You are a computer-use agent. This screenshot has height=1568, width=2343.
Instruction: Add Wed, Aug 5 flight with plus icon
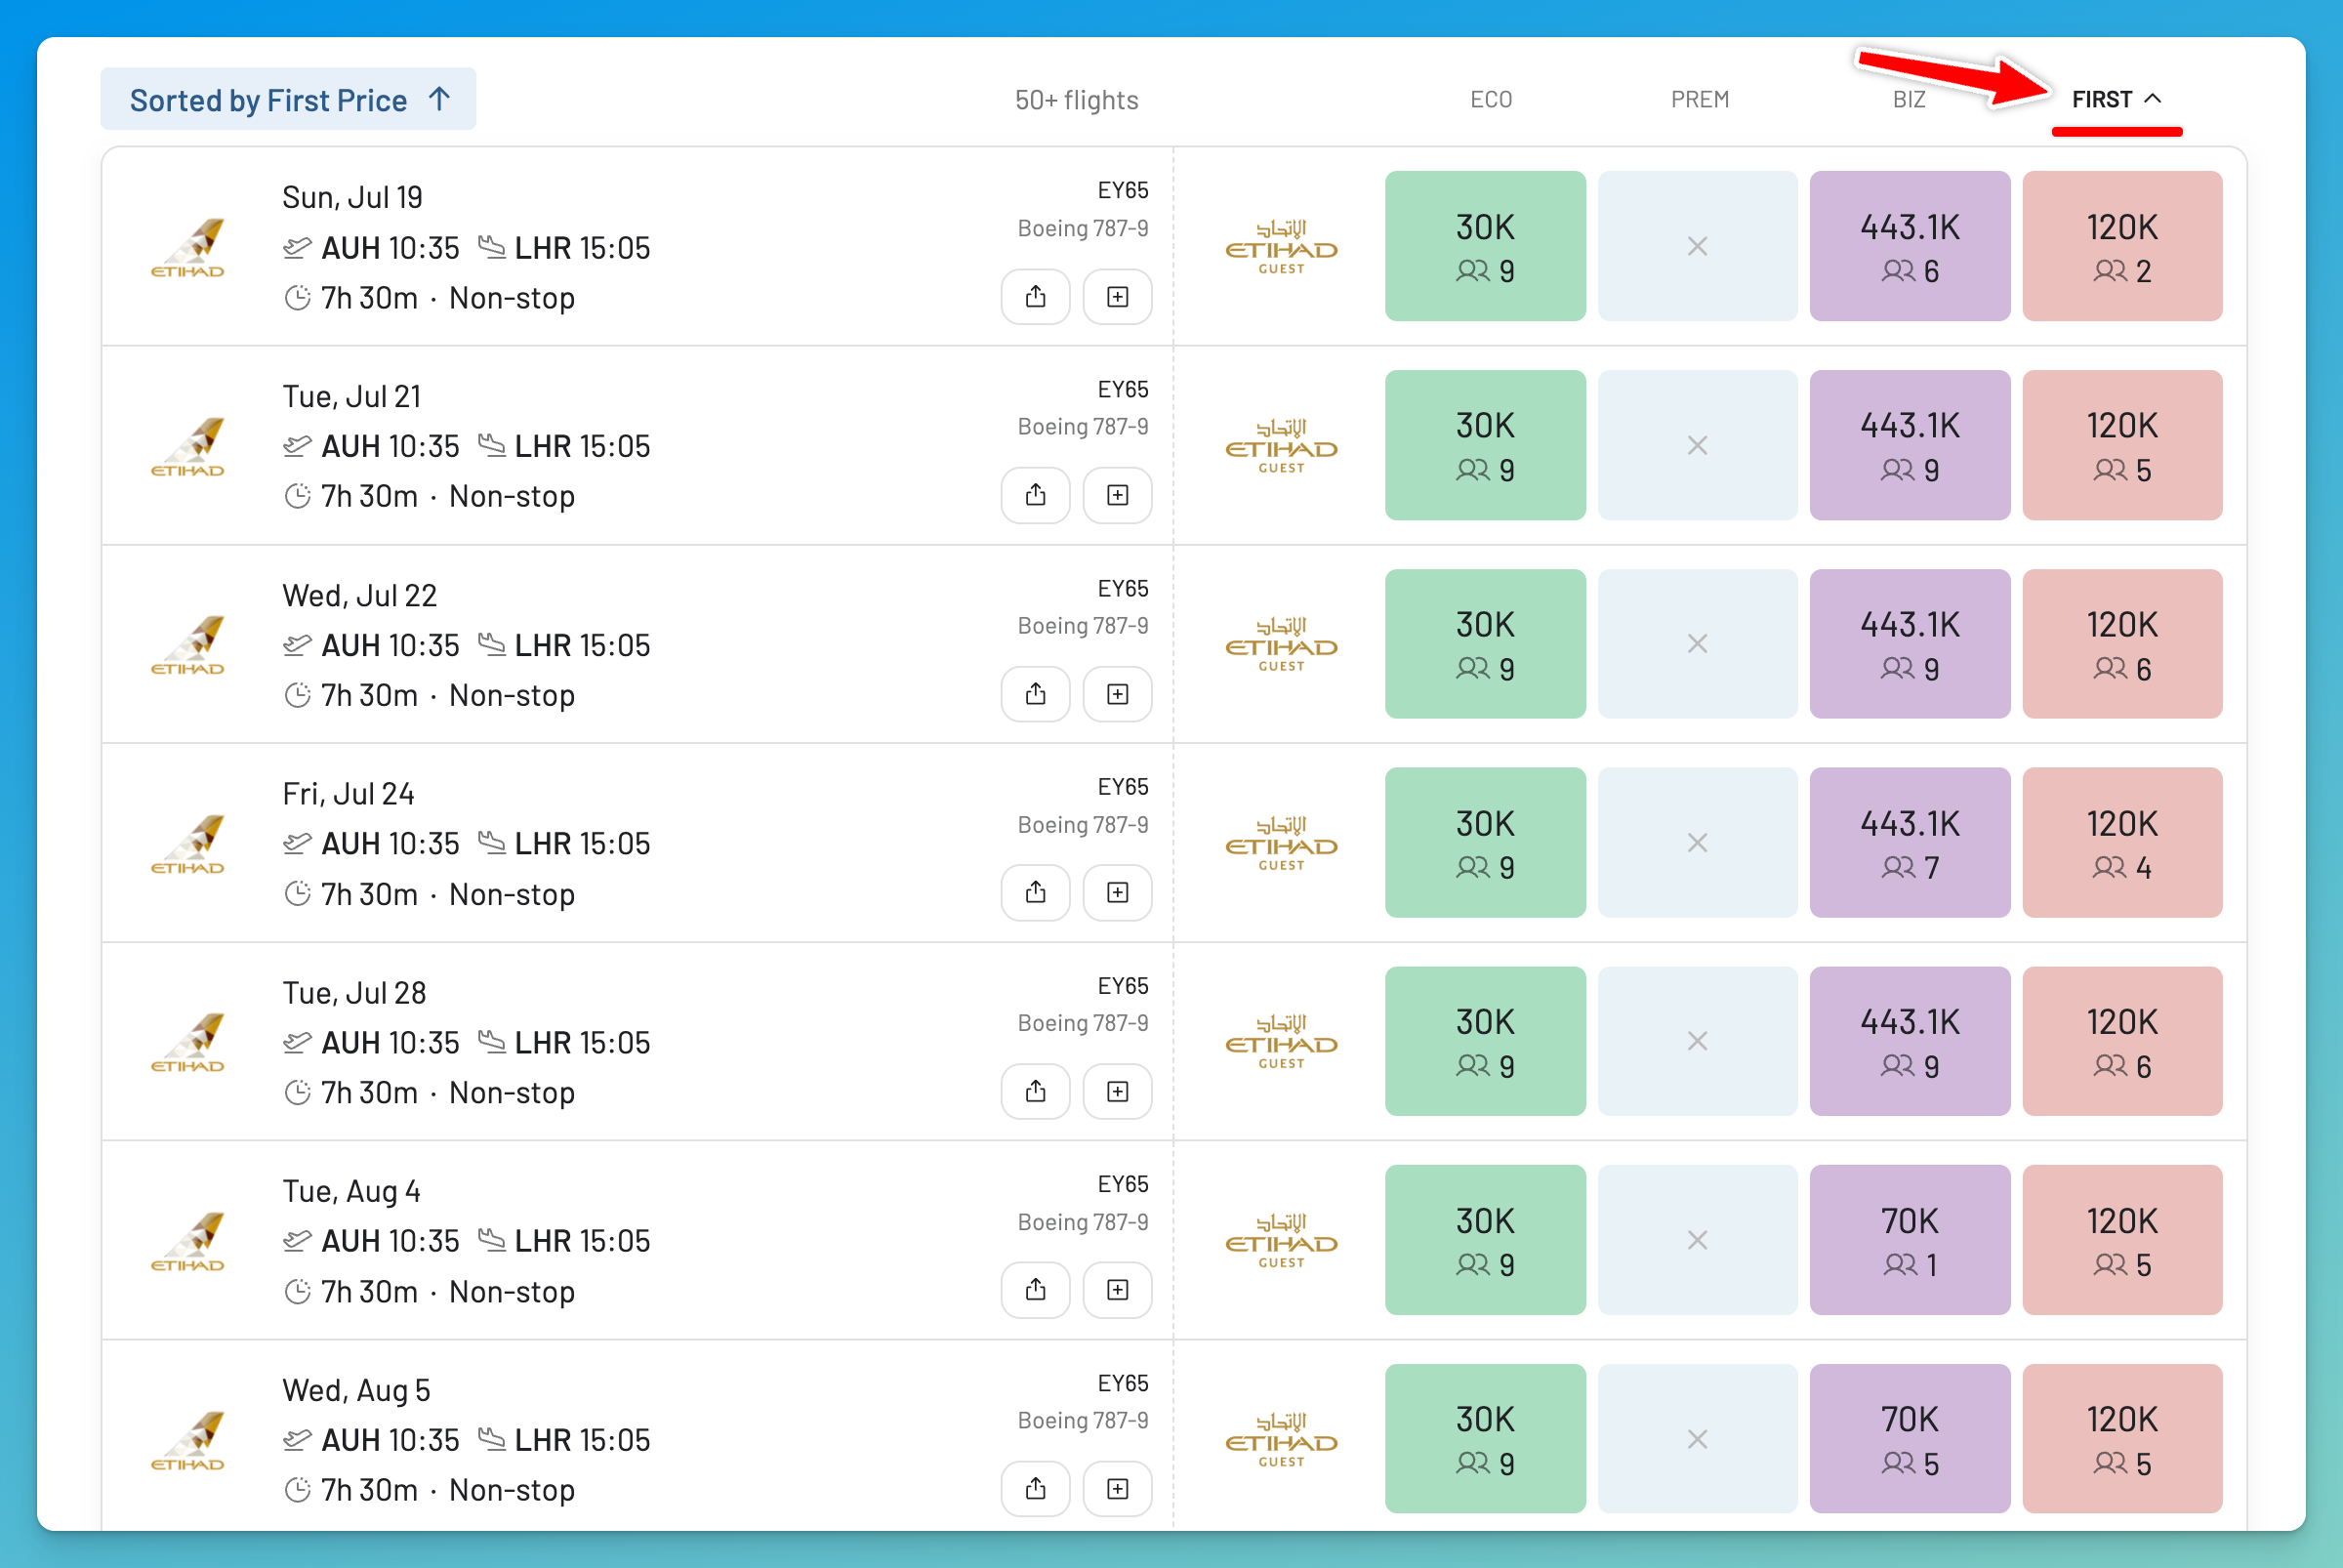pyautogui.click(x=1117, y=1489)
